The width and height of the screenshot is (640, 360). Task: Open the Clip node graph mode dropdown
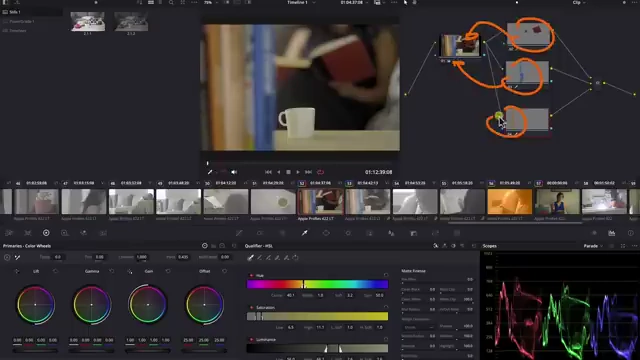(x=579, y=2)
